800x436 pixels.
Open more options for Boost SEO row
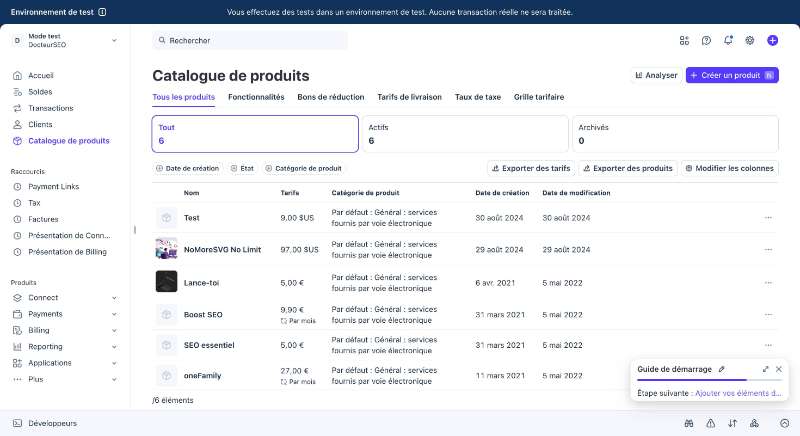768,315
